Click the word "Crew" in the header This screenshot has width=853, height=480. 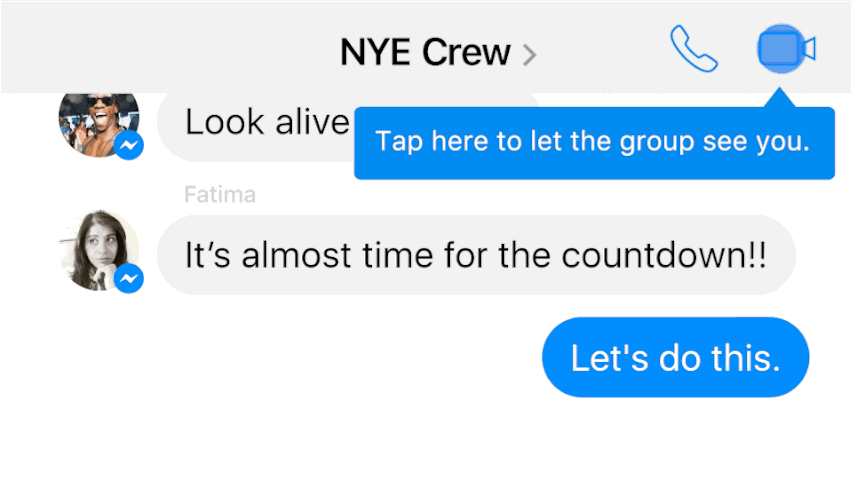pyautogui.click(x=466, y=52)
